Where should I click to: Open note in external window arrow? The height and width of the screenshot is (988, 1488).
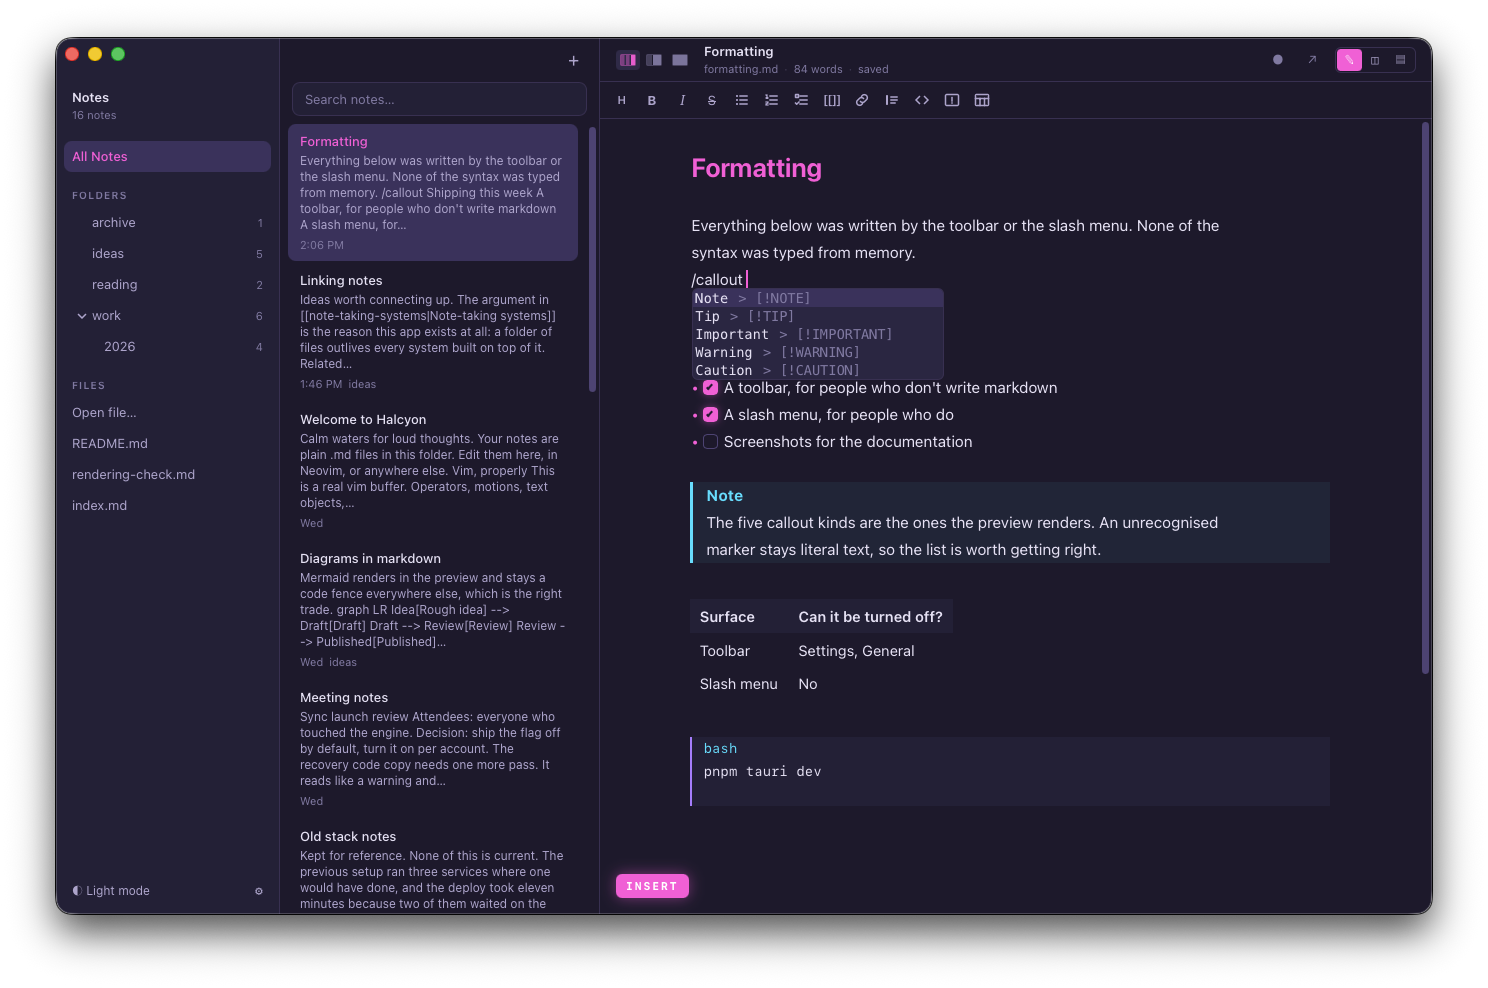pyautogui.click(x=1312, y=60)
